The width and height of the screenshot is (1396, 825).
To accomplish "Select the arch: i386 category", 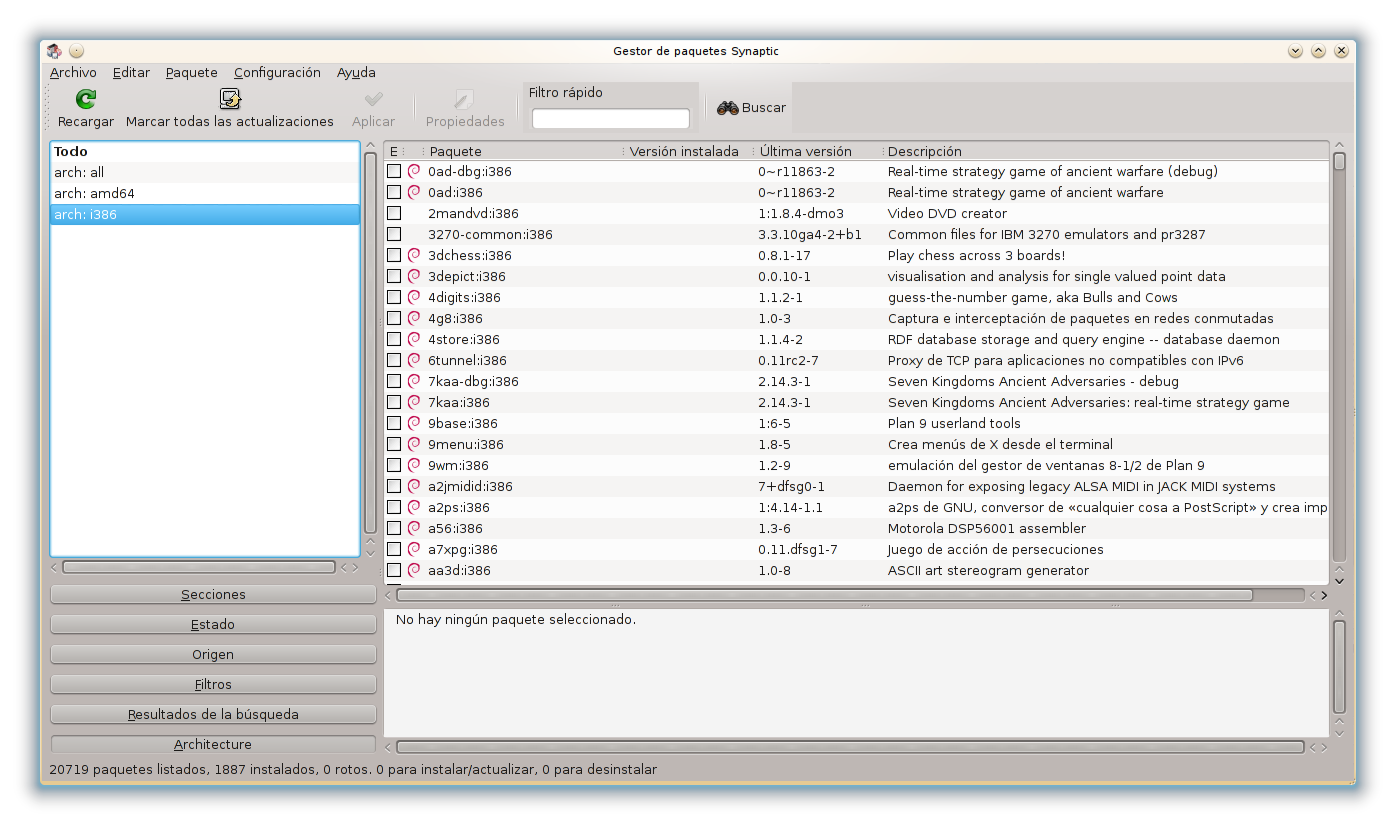I will click(205, 214).
